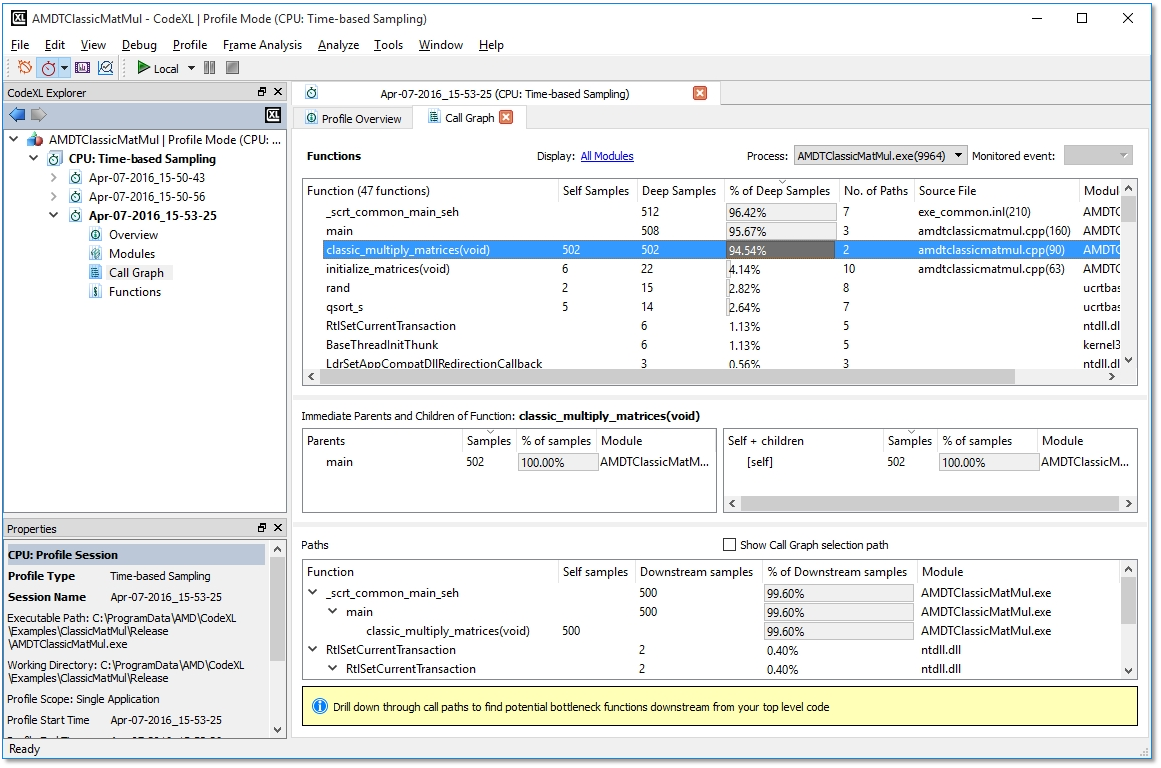Click the stopwatch icon beside Apr-07-2016_15-50-56
The width and height of the screenshot is (1161, 768).
[x=76, y=197]
